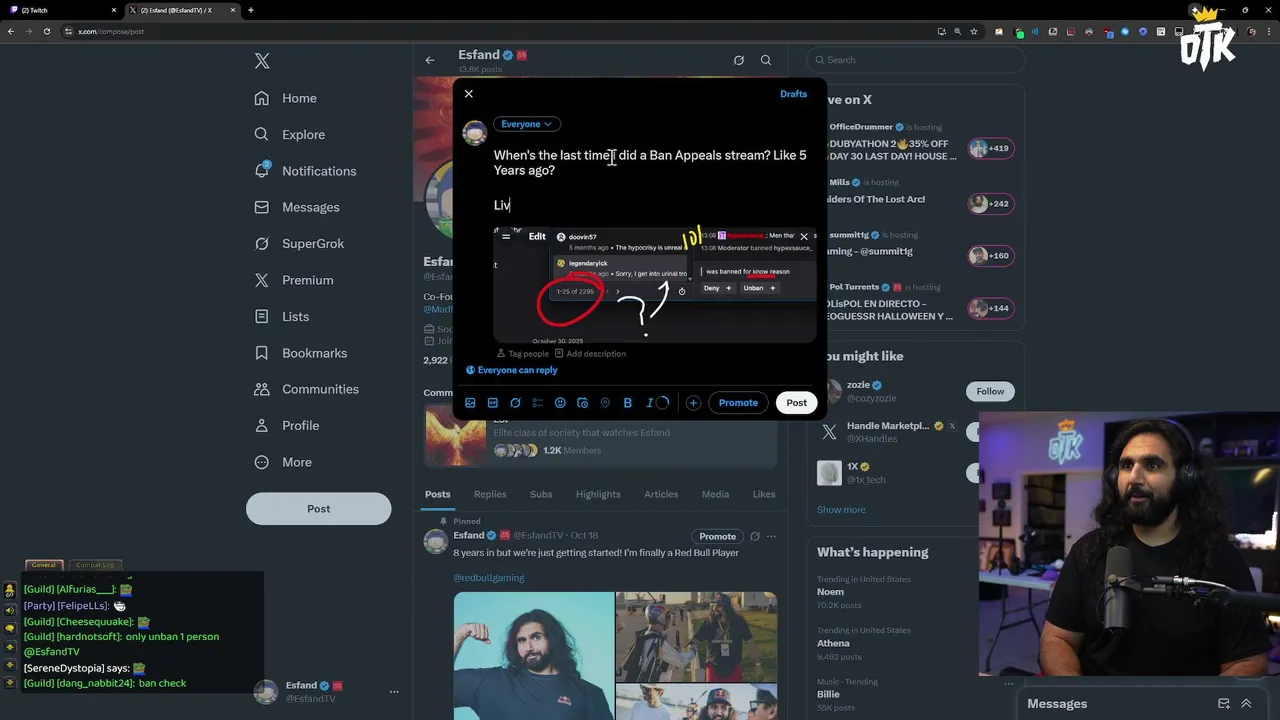This screenshot has width=1280, height=720.
Task: Open Profile in the sidebar
Action: click(x=287, y=425)
